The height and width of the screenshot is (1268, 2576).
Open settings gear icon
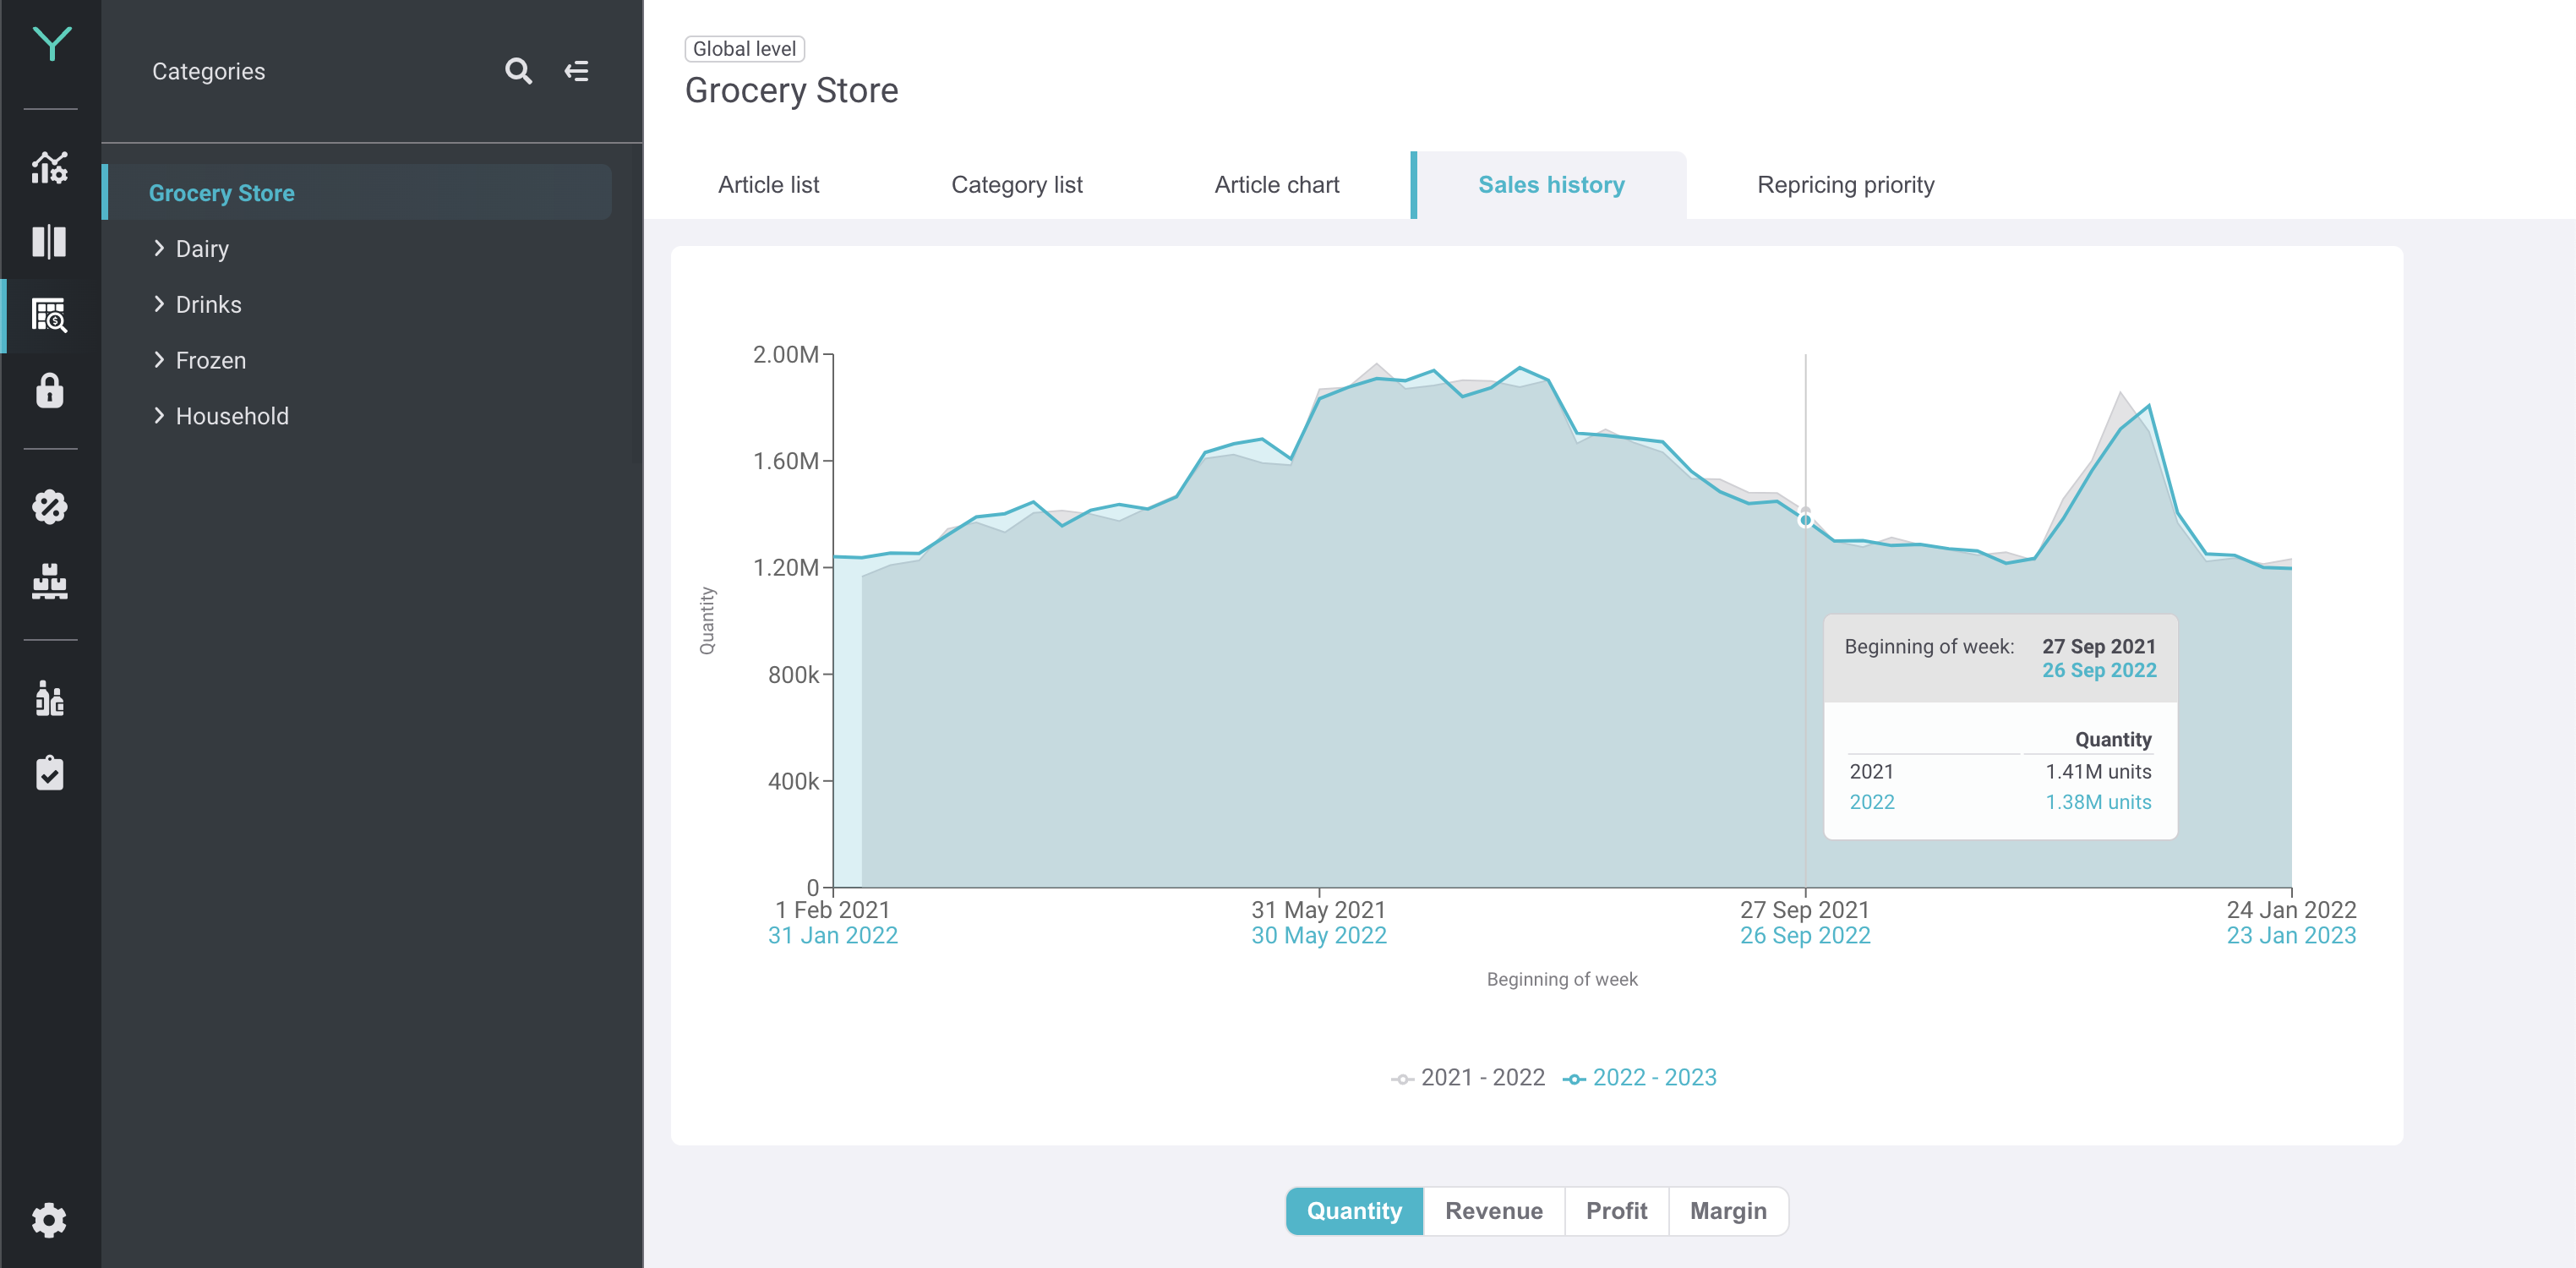50,1220
